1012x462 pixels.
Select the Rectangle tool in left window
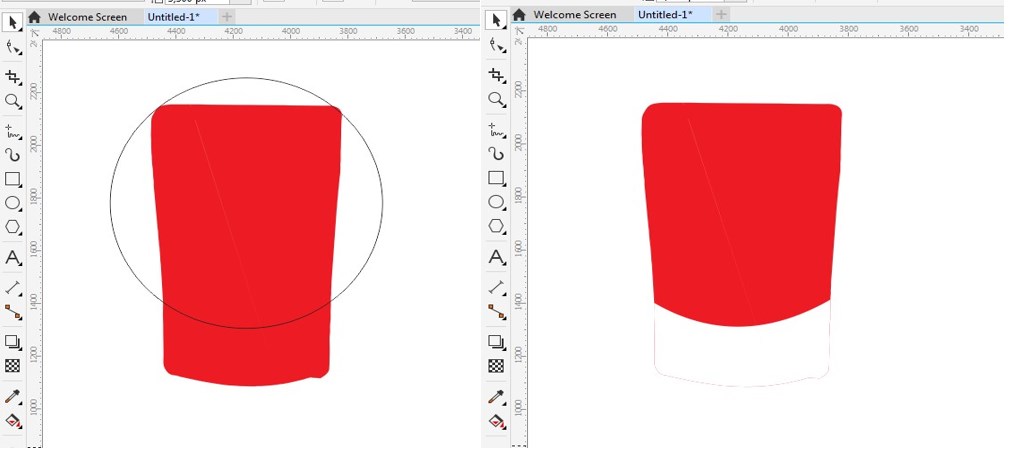pyautogui.click(x=12, y=179)
